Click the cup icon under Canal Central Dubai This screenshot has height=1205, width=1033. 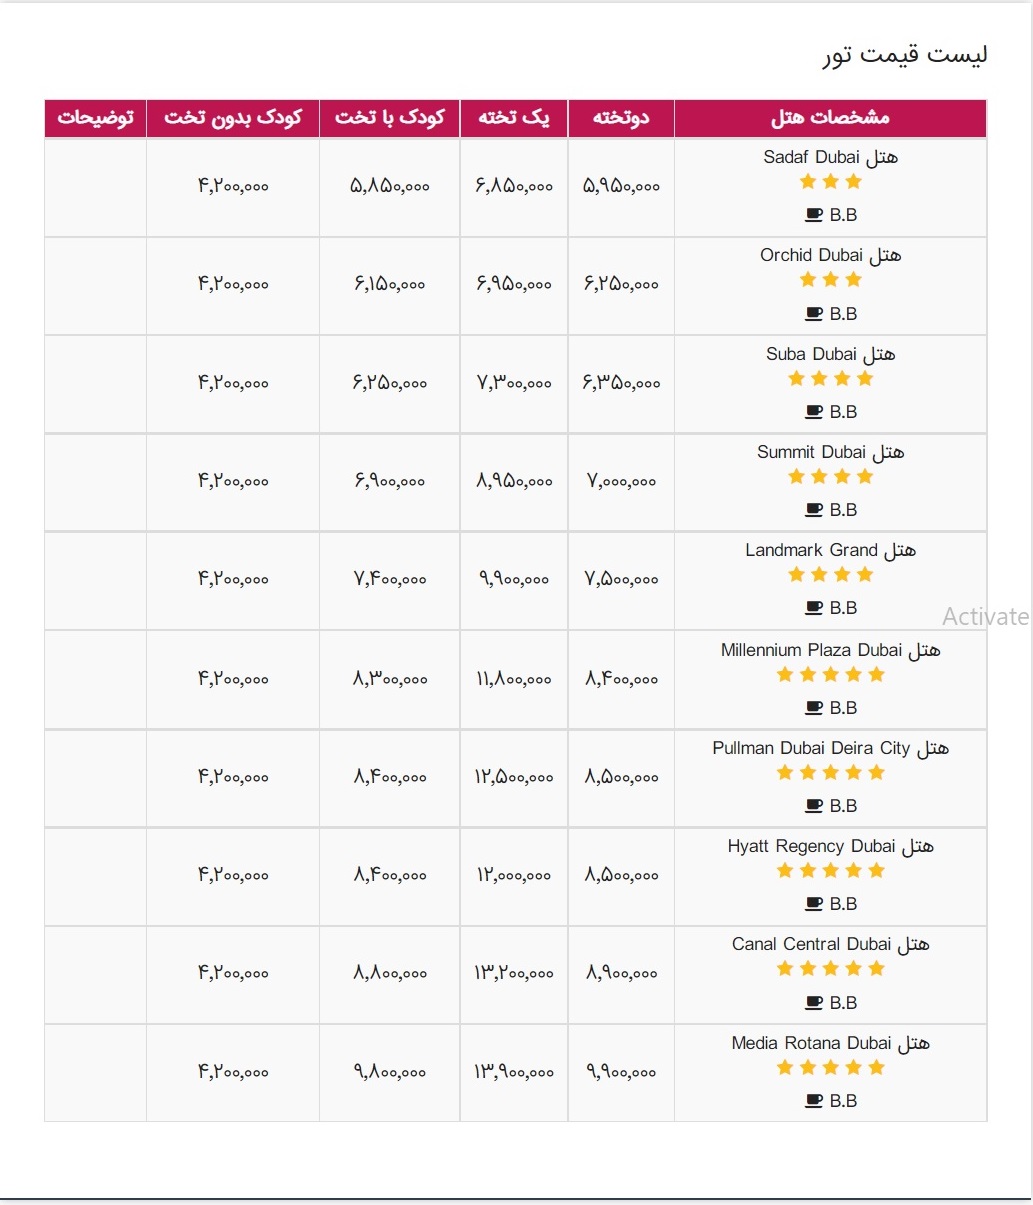[x=814, y=1003]
